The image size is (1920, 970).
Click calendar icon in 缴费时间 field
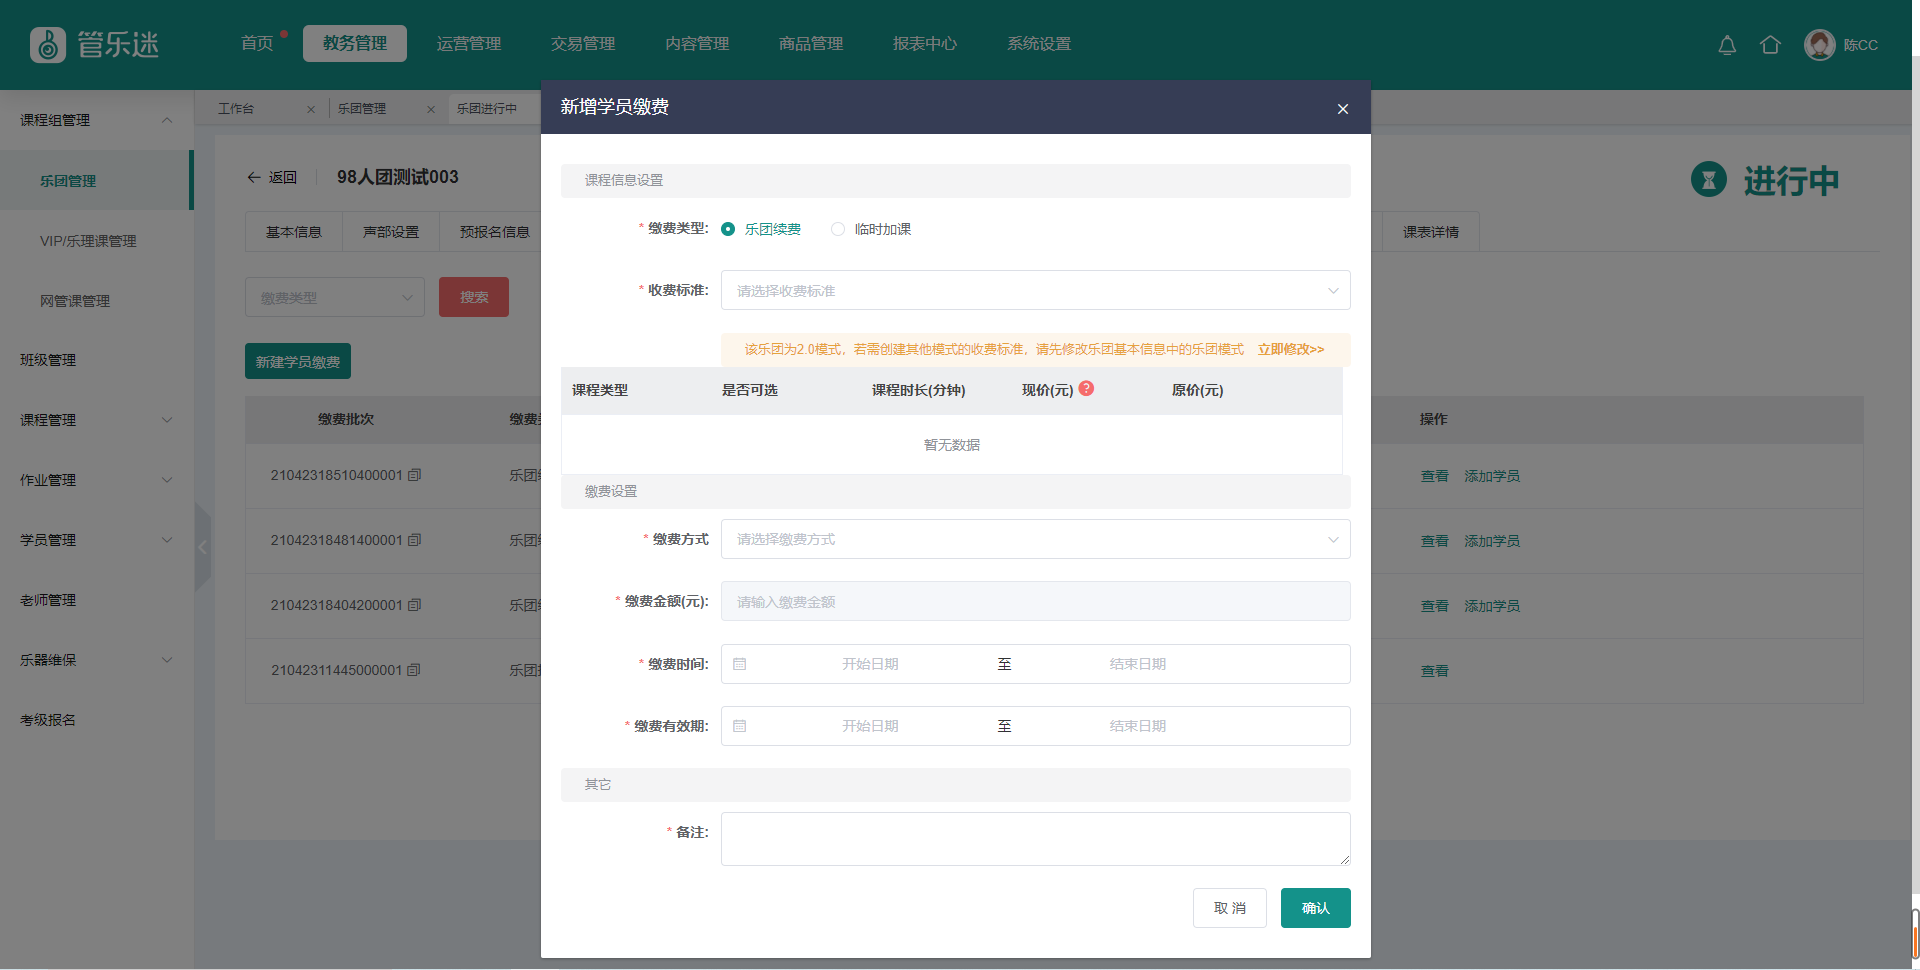click(x=740, y=664)
